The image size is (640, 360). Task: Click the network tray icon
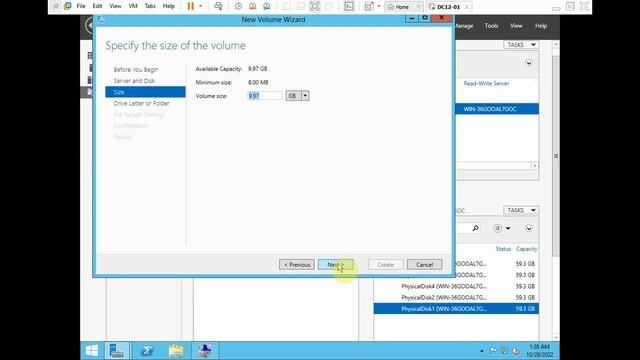point(504,351)
